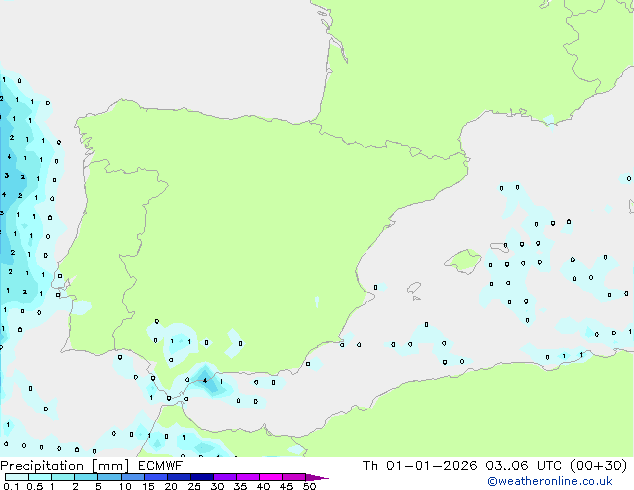Pick the 10–15 mm legend swatch
This screenshot has width=634, height=490.
[132, 477]
